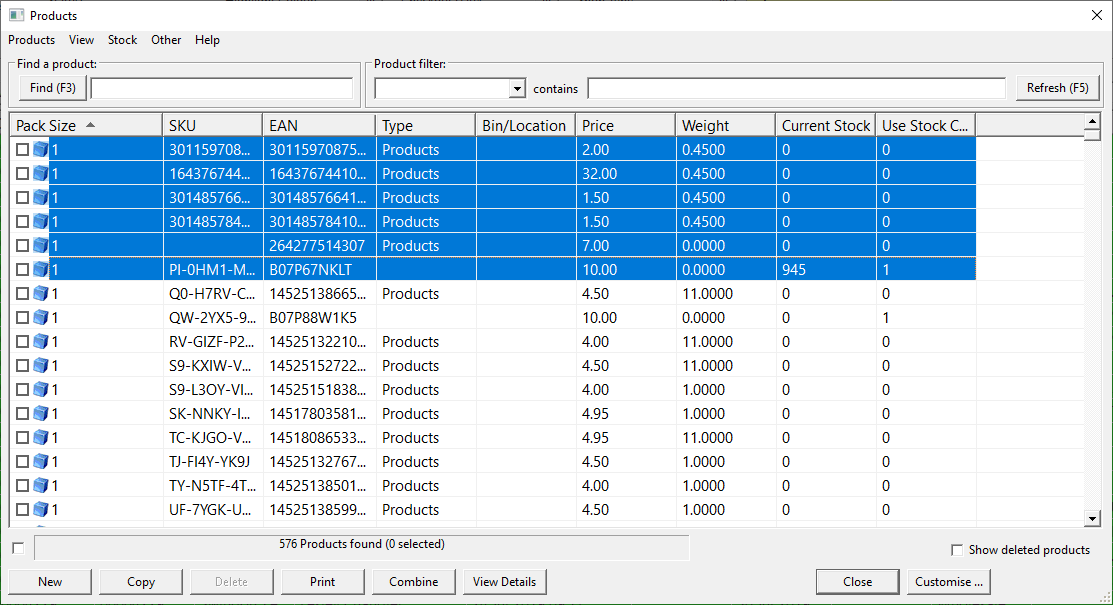Image resolution: width=1113 pixels, height=605 pixels.
Task: Sort by the Weight column header
Action: (x=725, y=125)
